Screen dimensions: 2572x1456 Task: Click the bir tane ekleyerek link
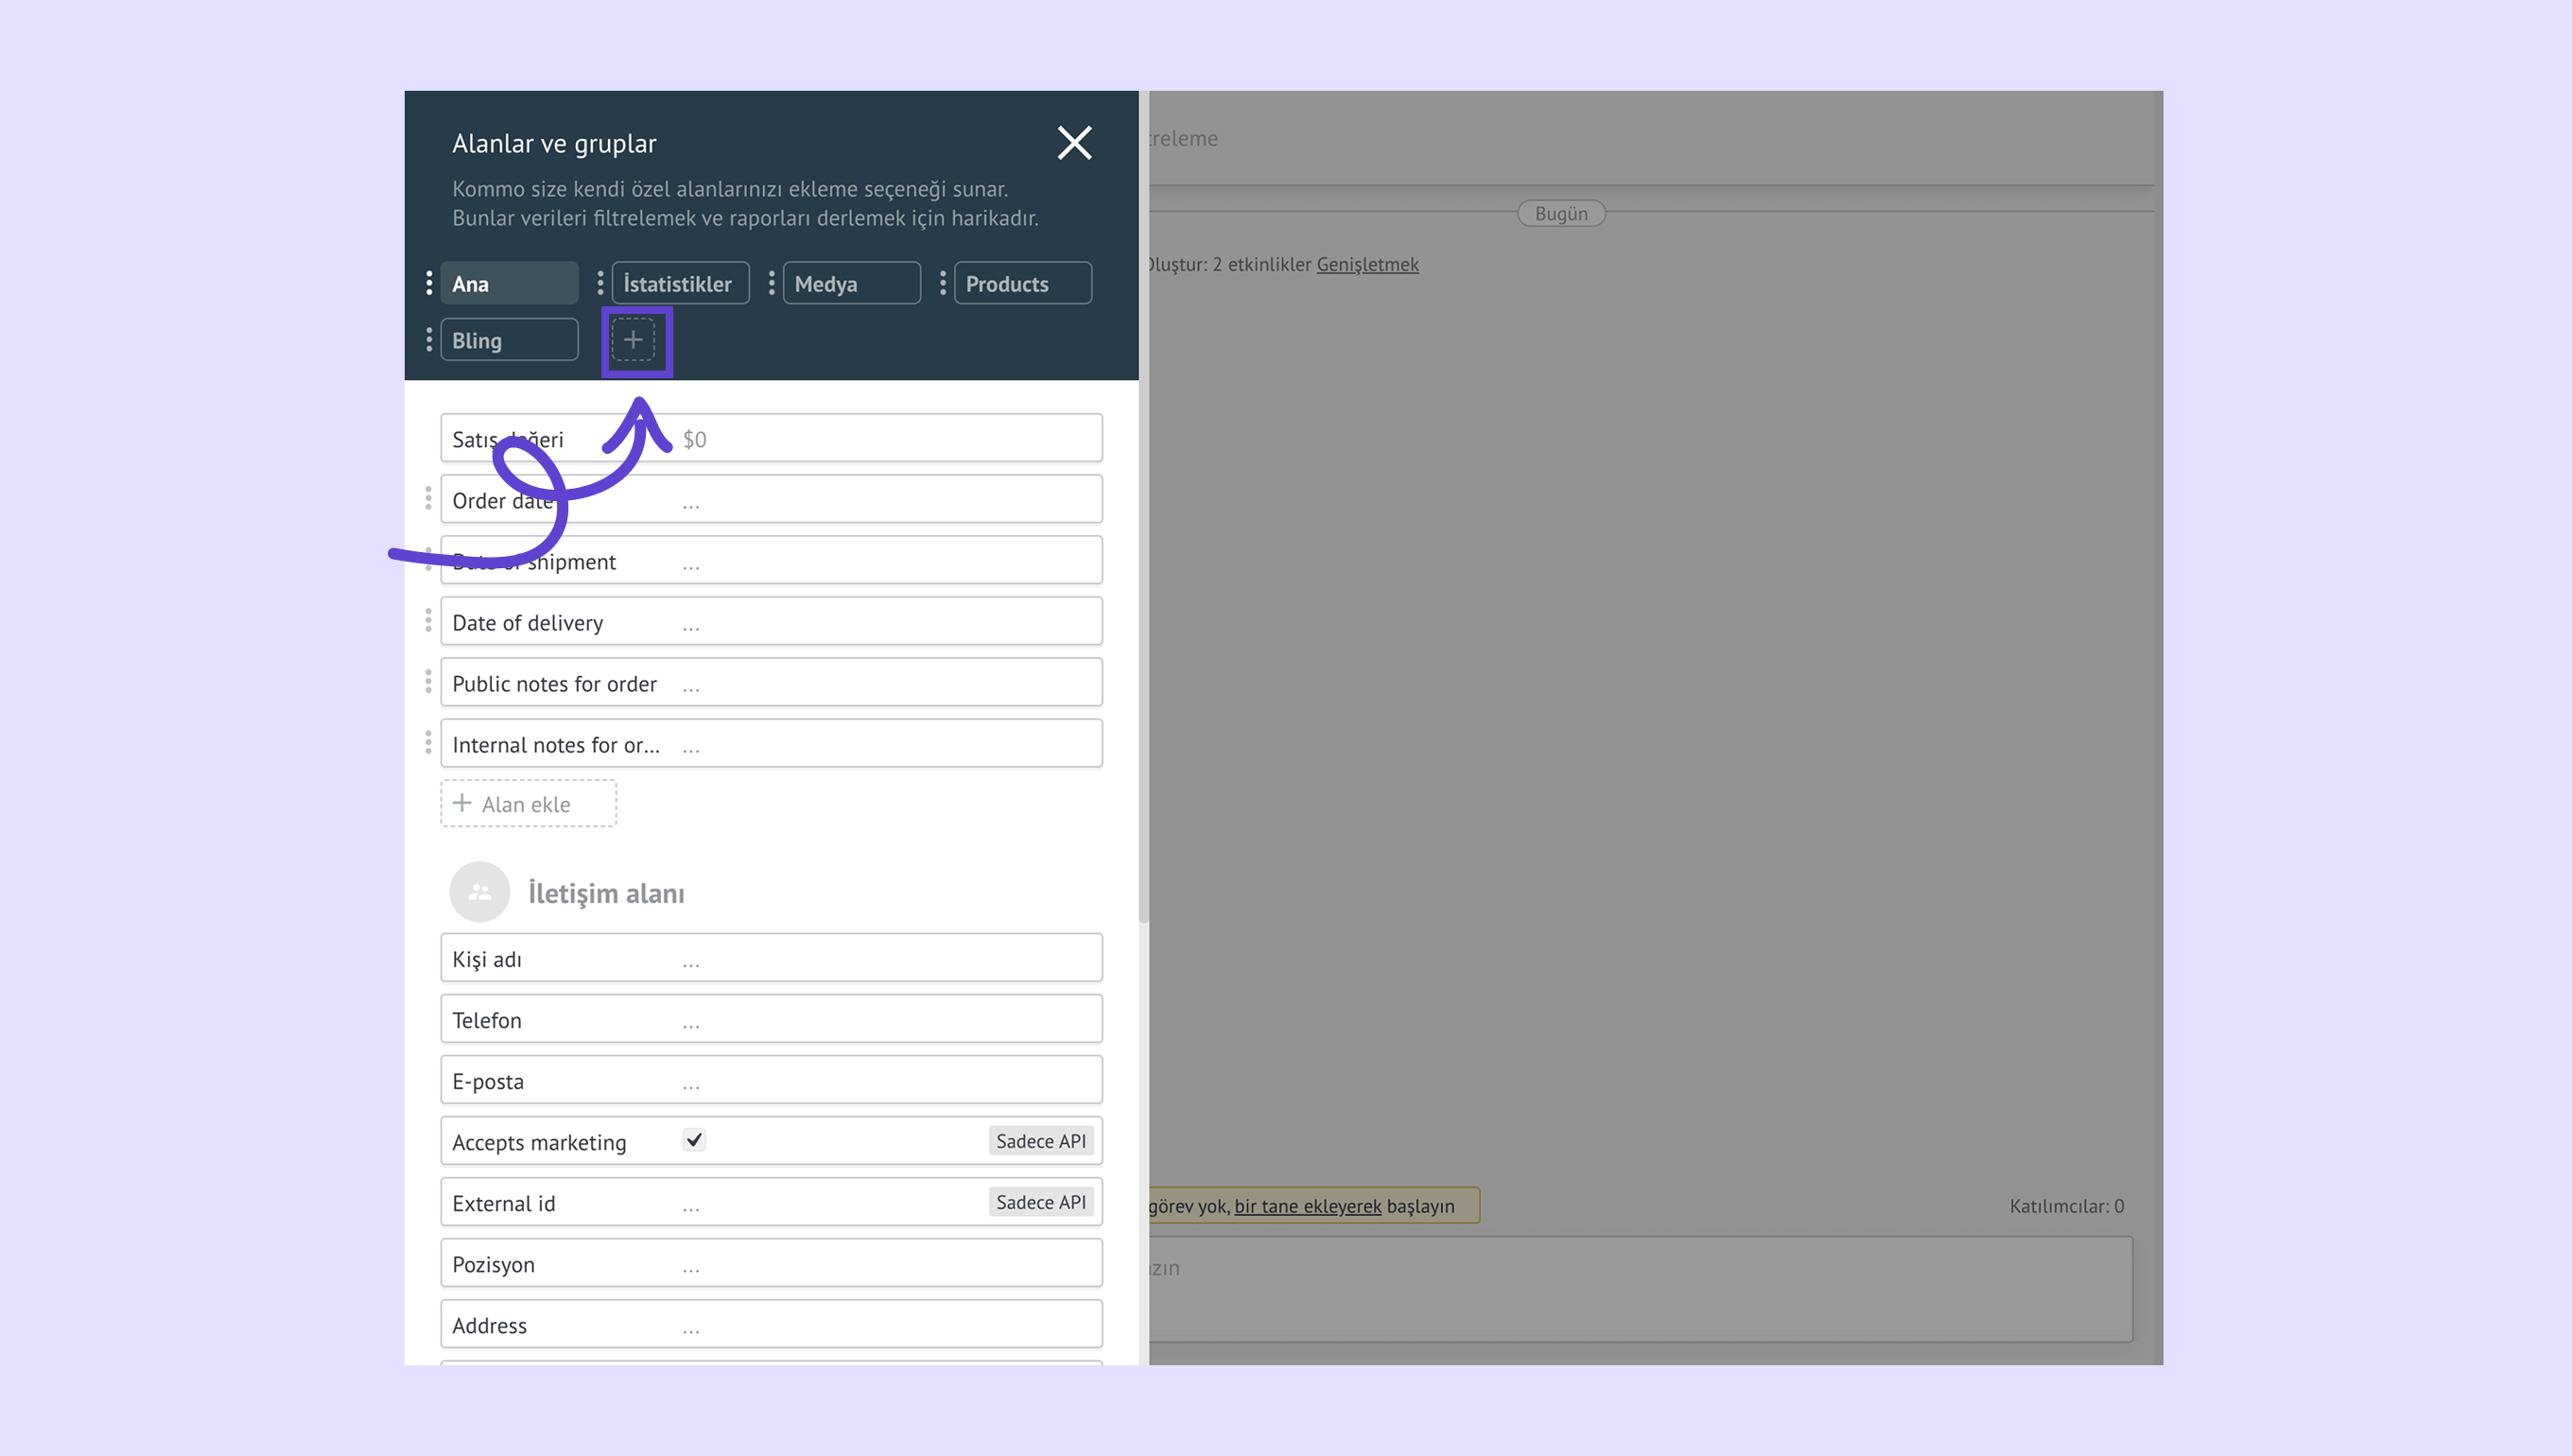point(1307,1206)
